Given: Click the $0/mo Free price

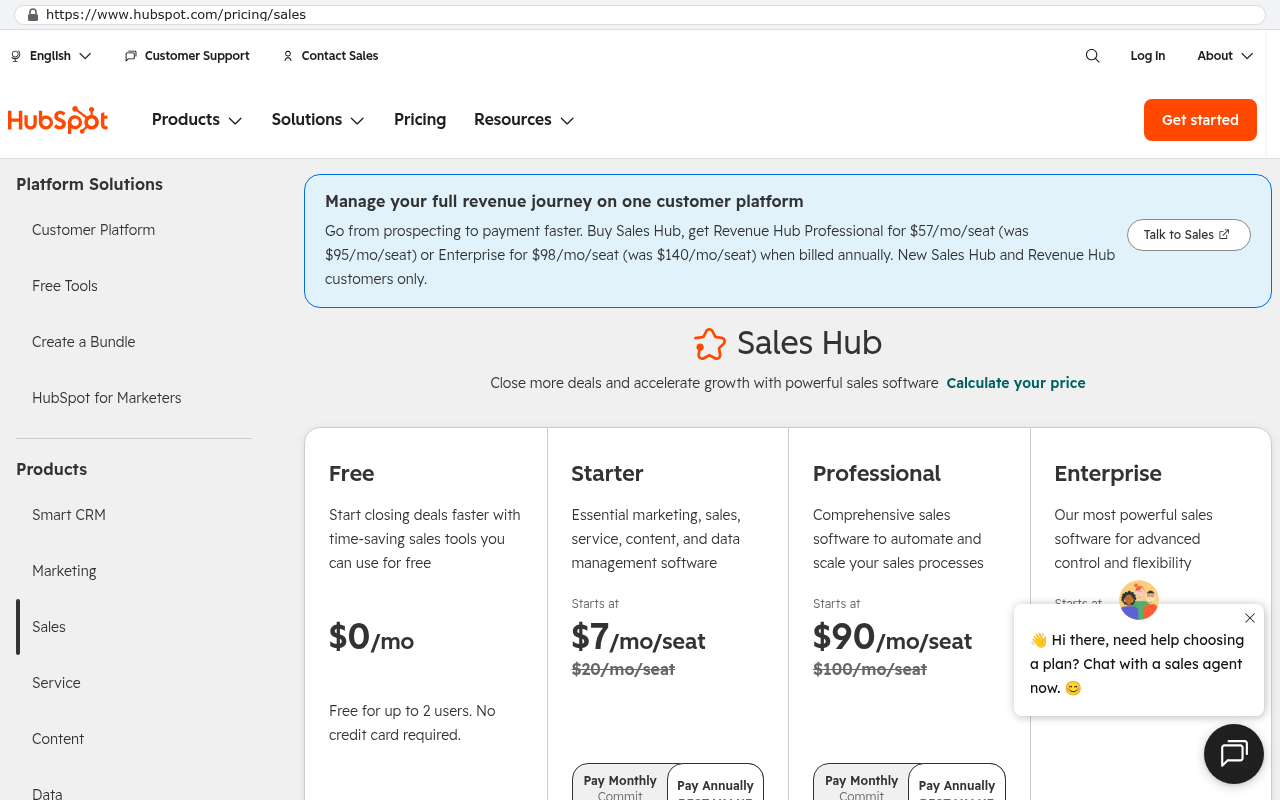Looking at the screenshot, I should 371,638.
